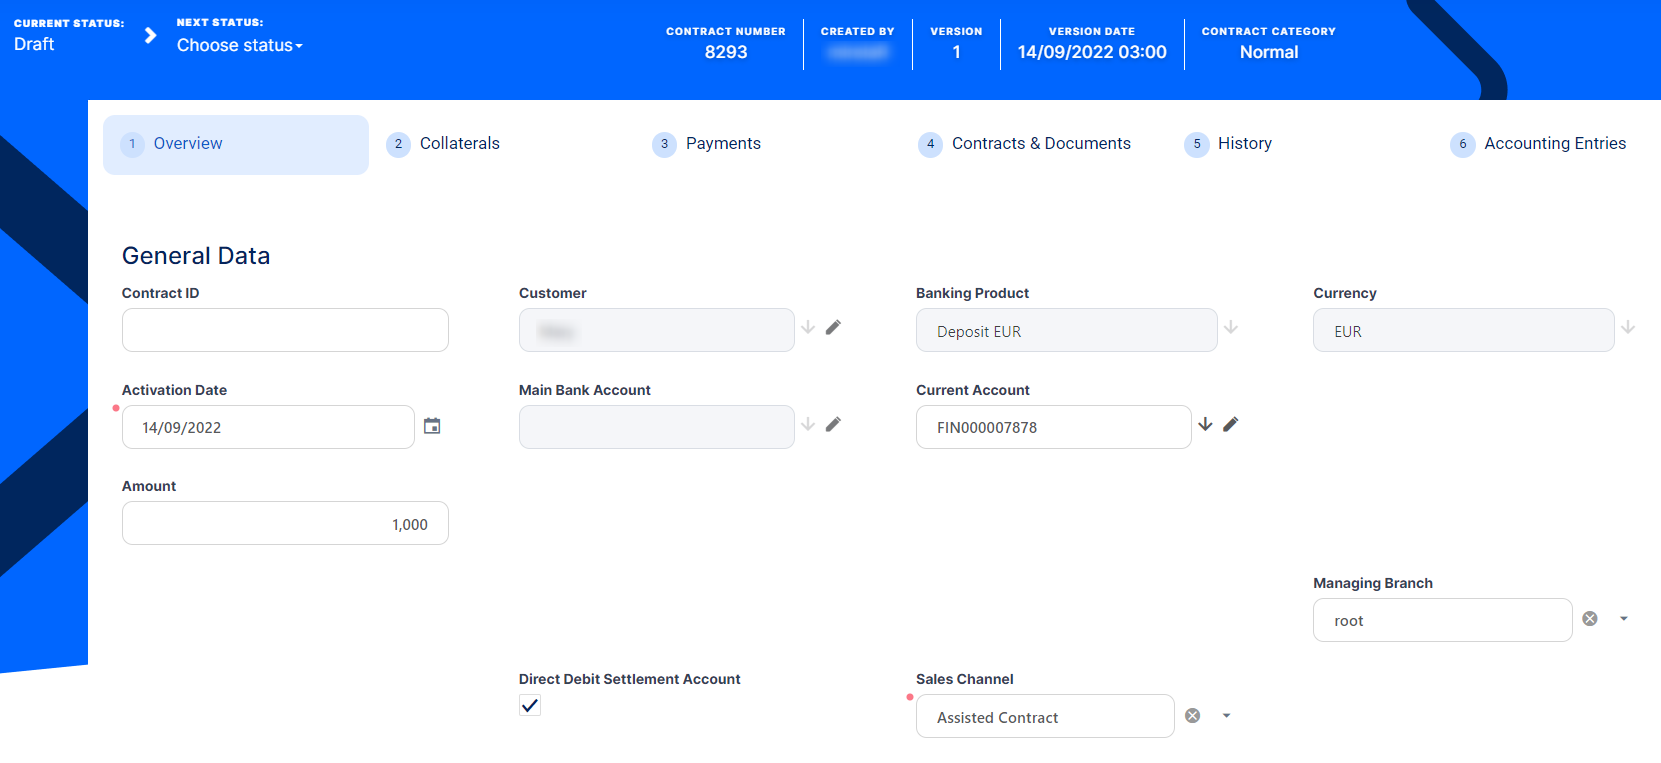Click the Current Account edit pencil icon
Screen dimensions: 1661x763
(1230, 424)
